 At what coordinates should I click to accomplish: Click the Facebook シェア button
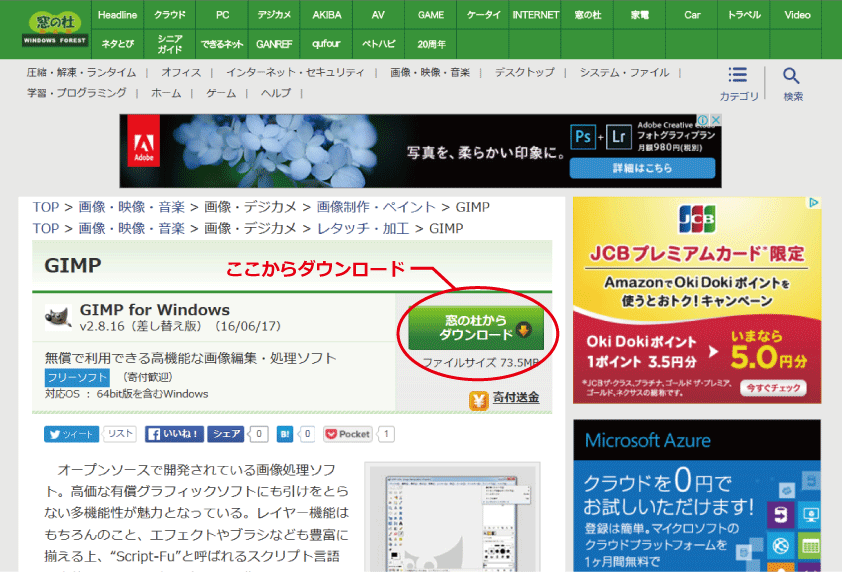[x=226, y=434]
